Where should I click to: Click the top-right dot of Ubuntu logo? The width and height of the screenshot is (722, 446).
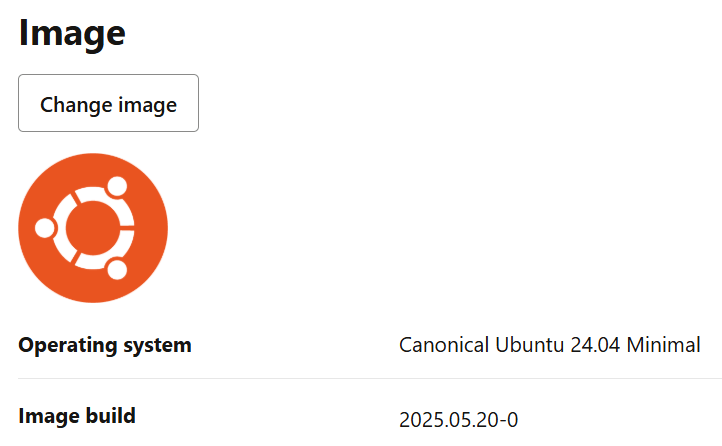click(x=117, y=186)
